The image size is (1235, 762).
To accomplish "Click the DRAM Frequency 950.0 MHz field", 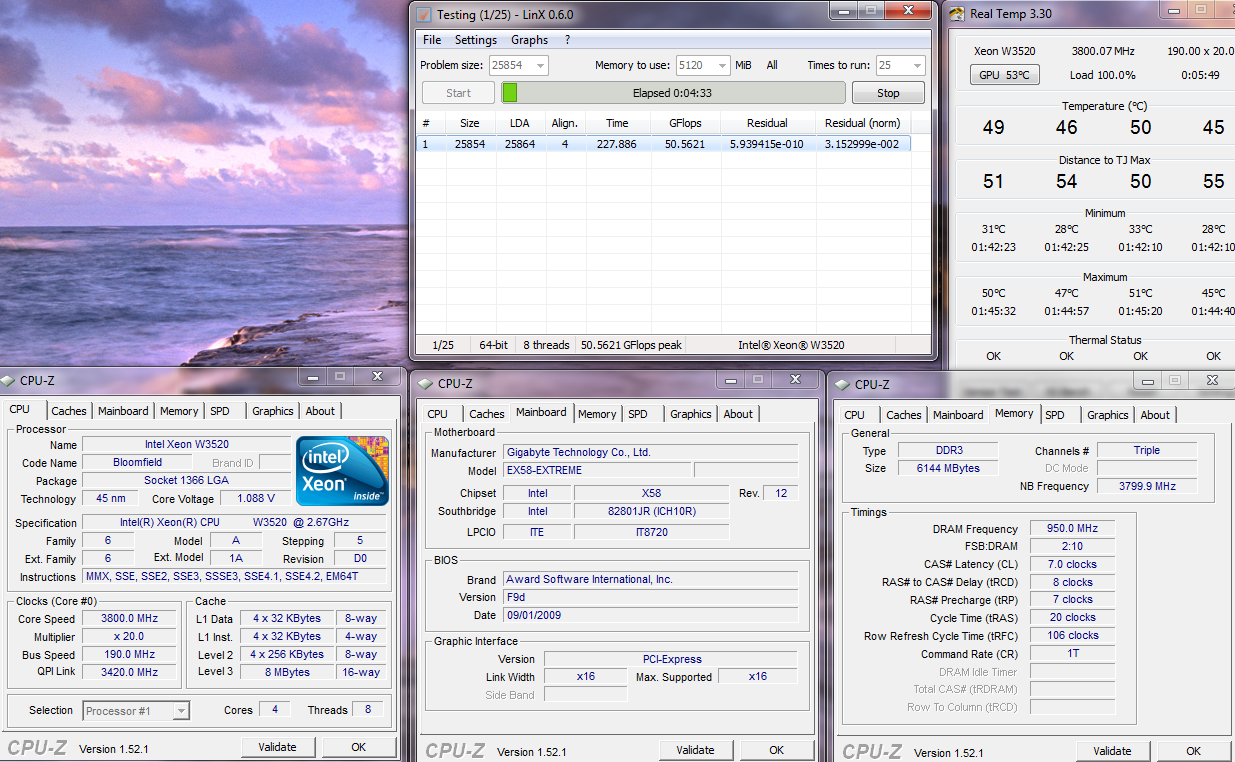I will tap(1071, 529).
